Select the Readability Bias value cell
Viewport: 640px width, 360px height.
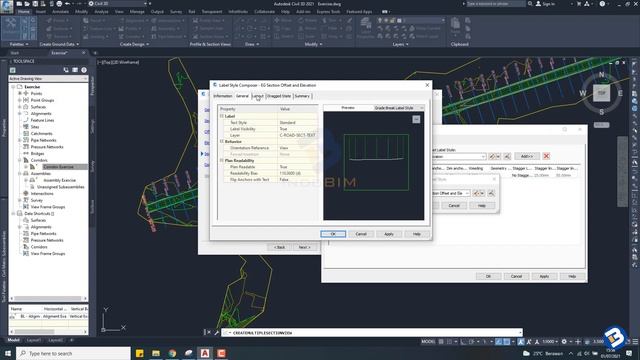[x=298, y=173]
